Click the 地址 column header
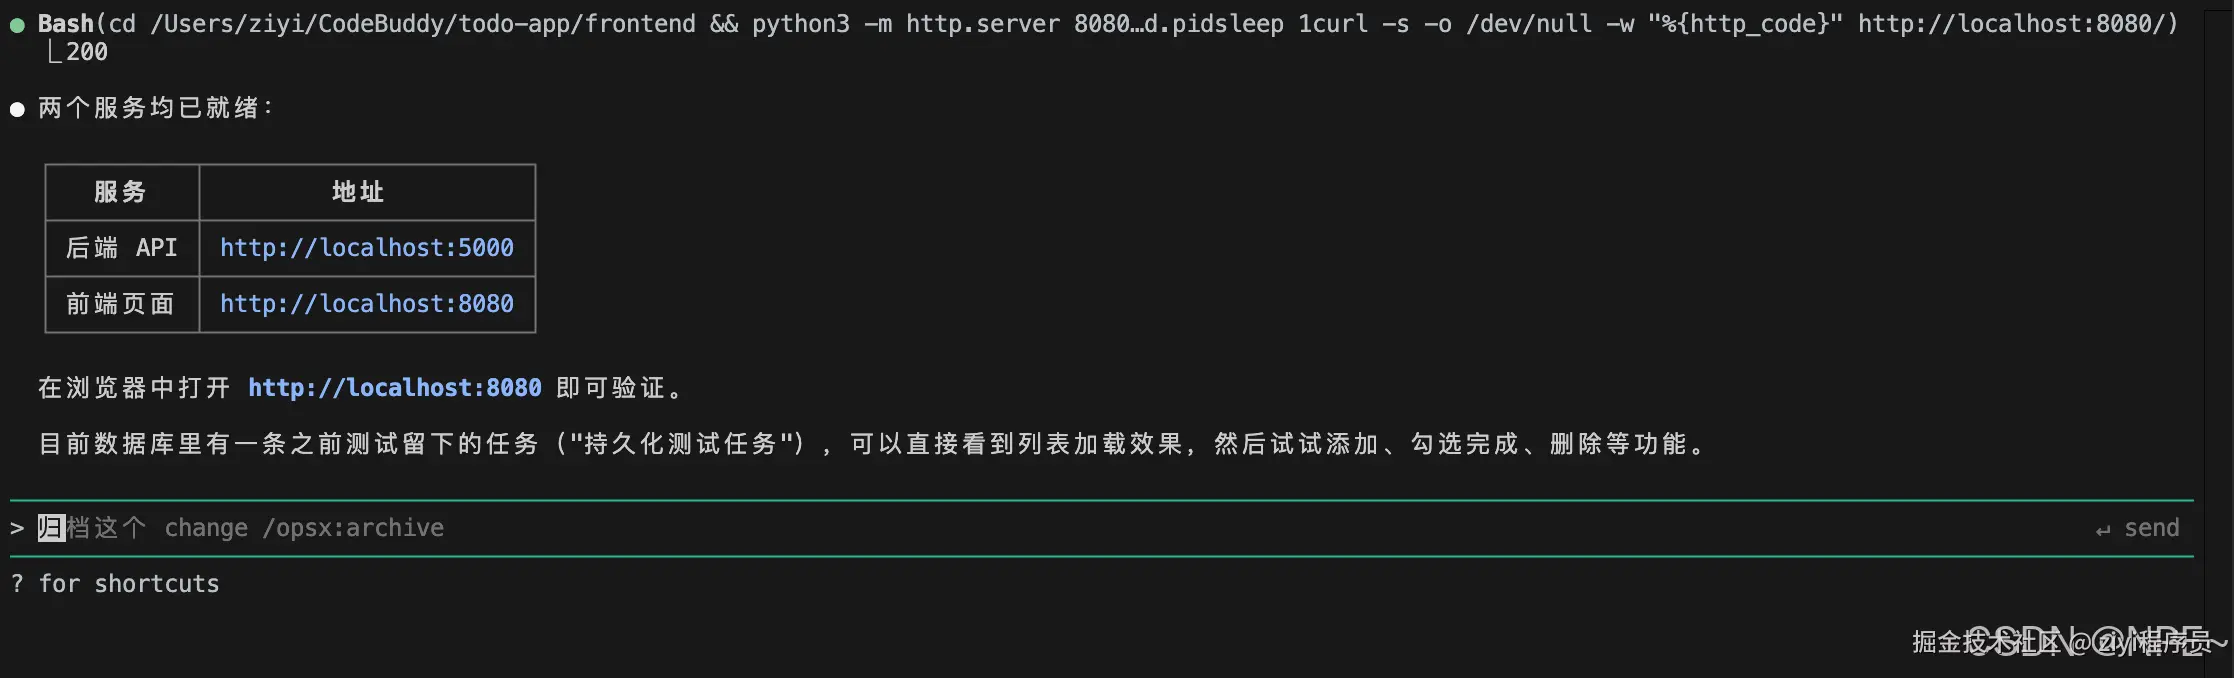 tap(367, 192)
